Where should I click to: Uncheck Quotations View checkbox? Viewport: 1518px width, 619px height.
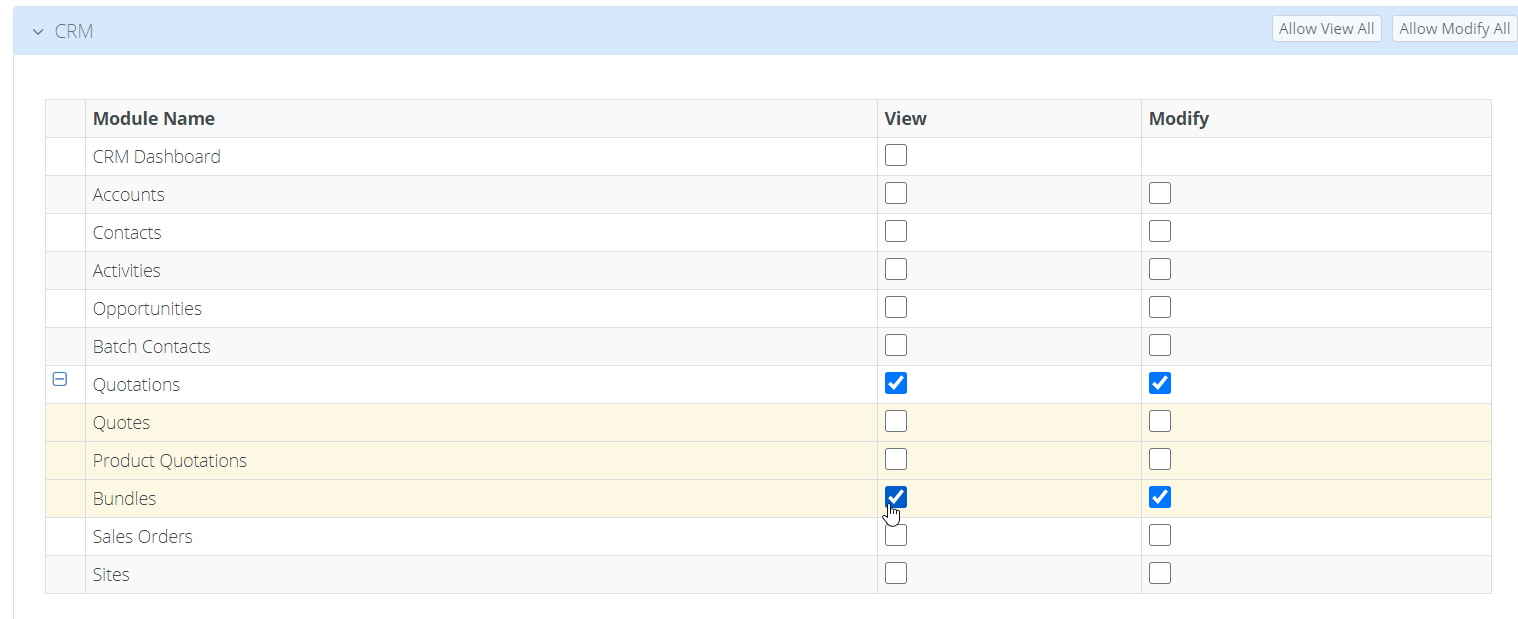point(896,384)
